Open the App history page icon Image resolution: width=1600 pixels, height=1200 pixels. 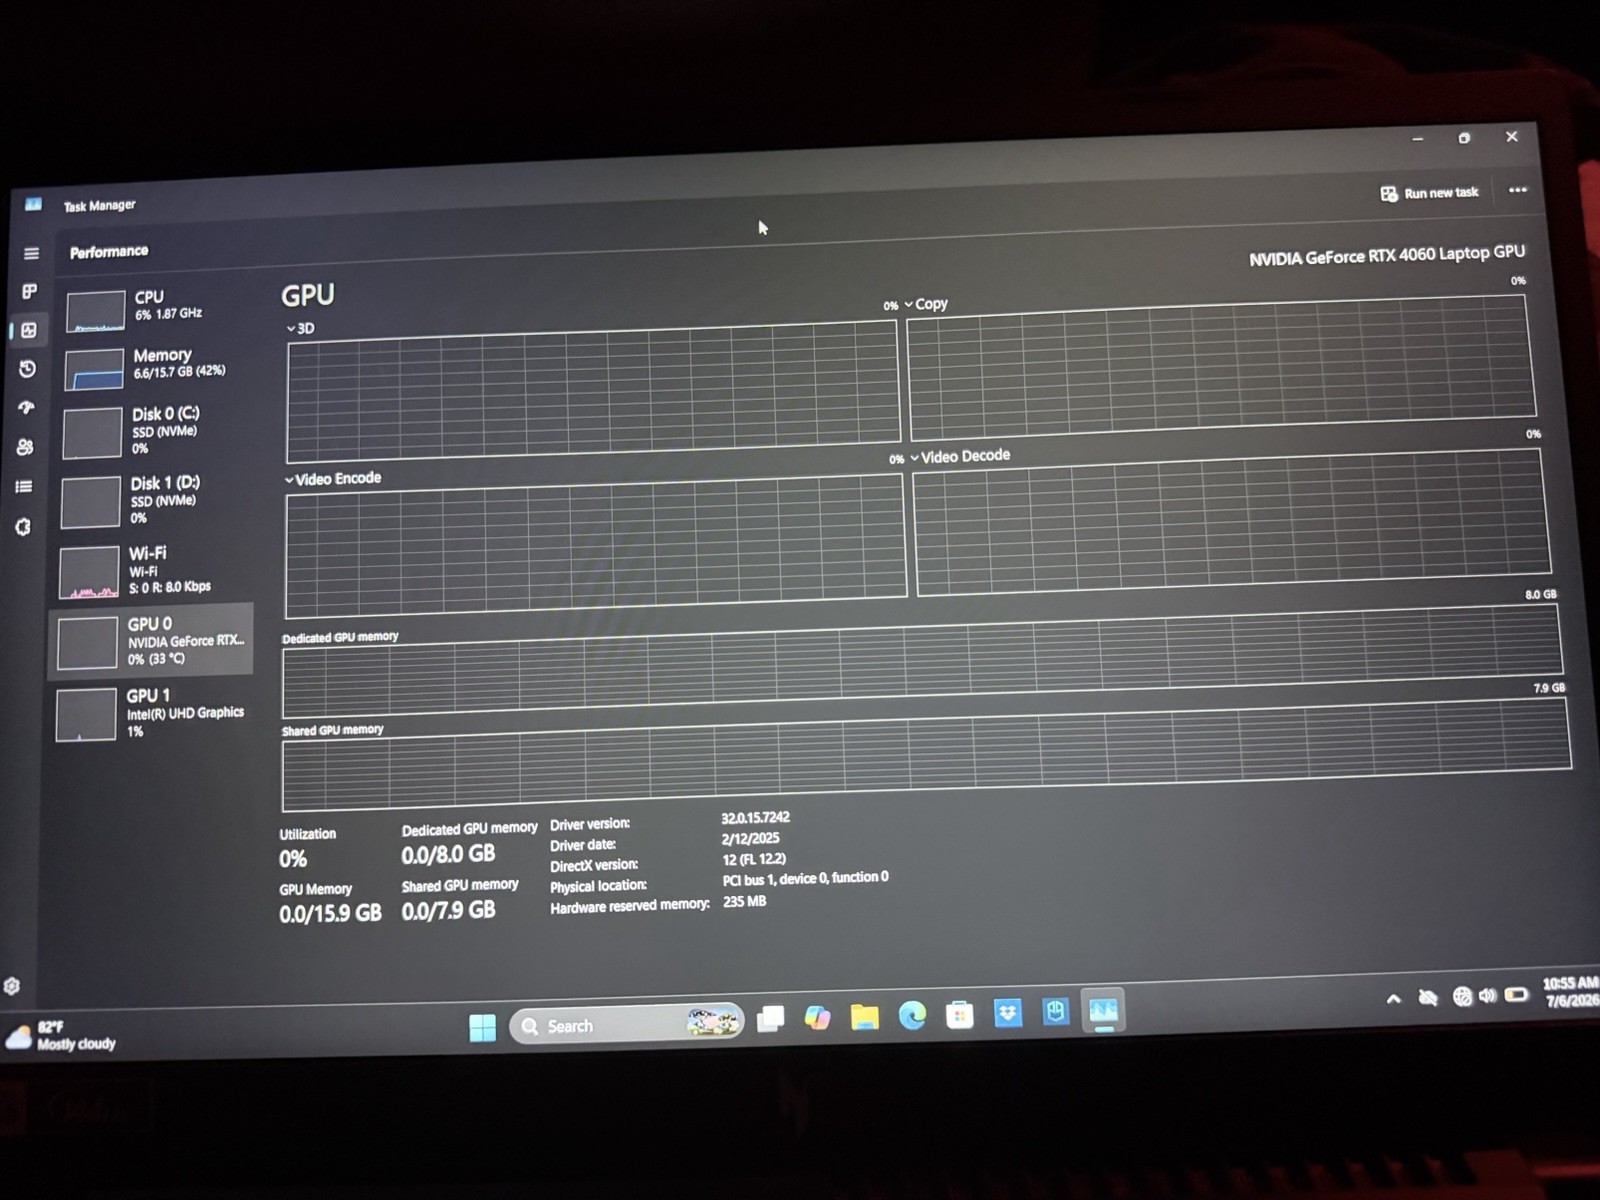point(28,369)
